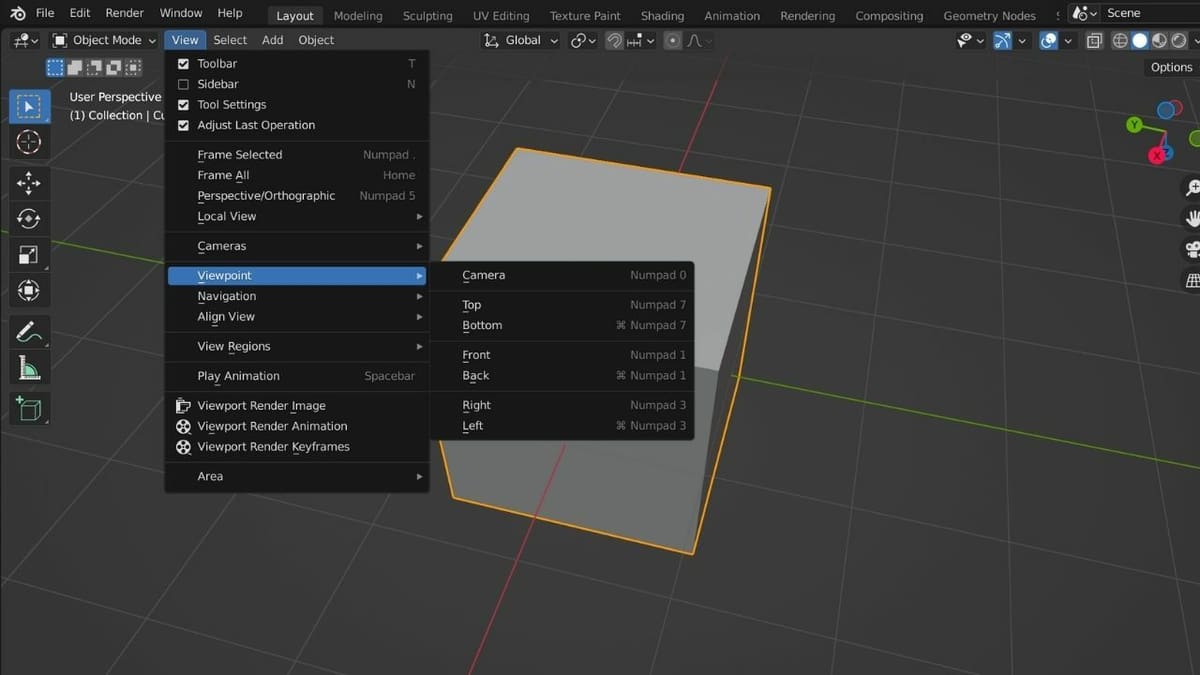Toggle show gizmo button
The image size is (1200, 675).
point(1003,40)
